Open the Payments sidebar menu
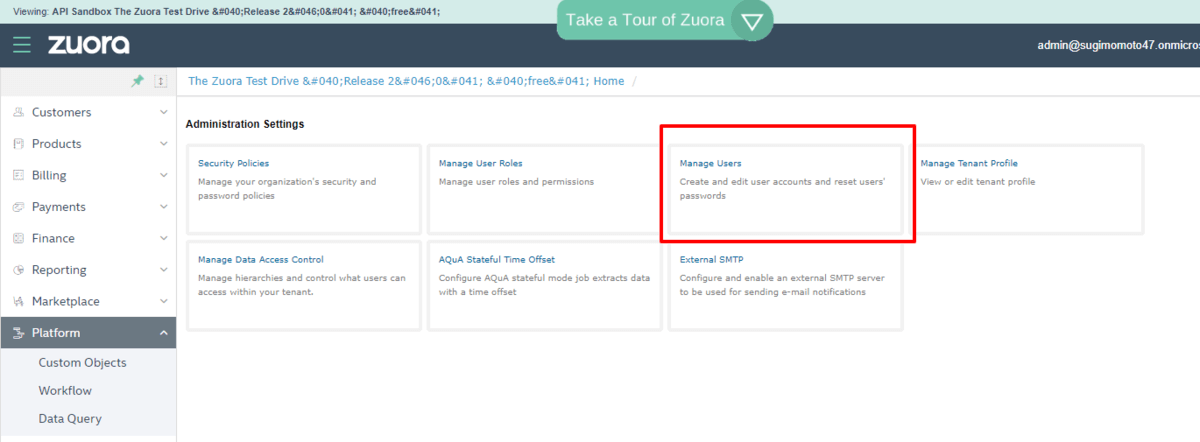 pos(88,207)
